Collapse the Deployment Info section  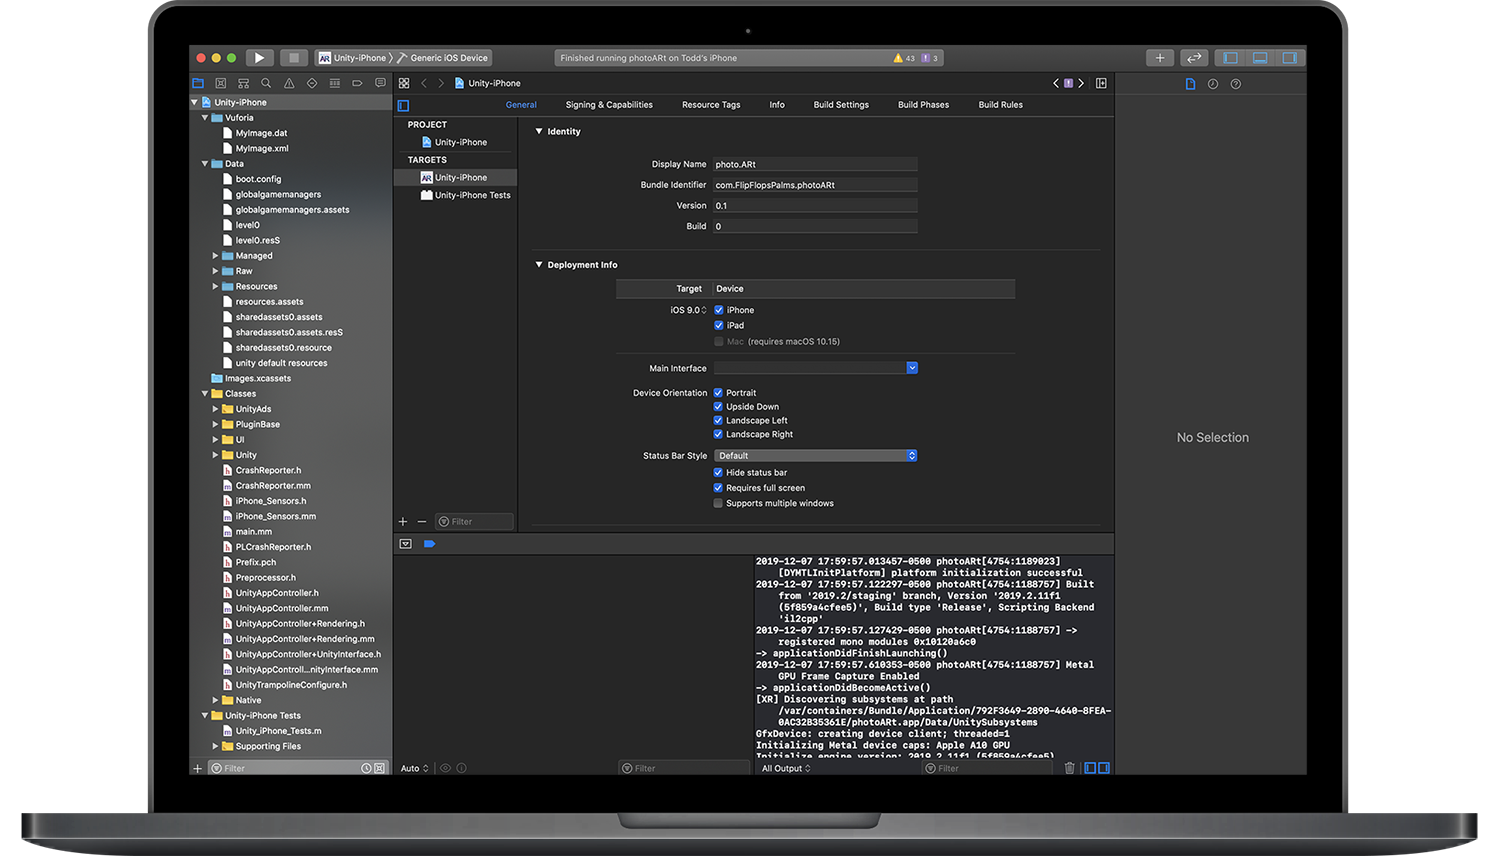(x=539, y=265)
